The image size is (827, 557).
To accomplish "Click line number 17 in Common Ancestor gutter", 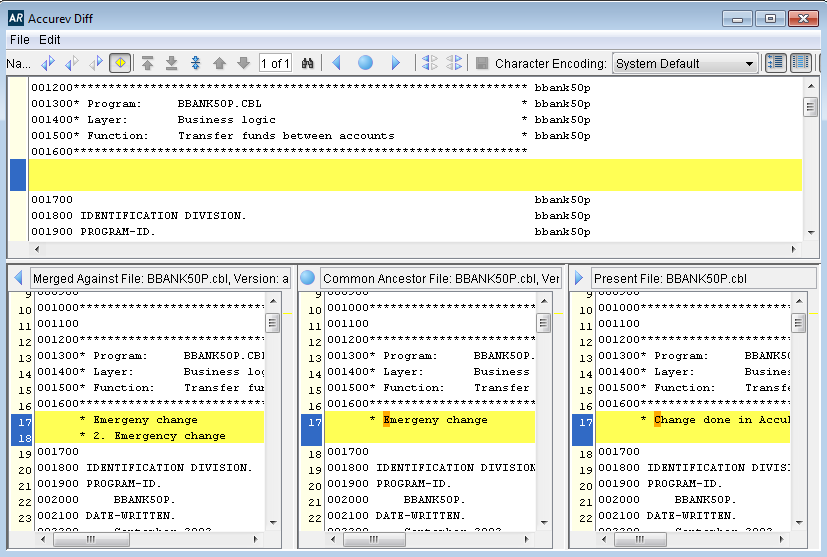I will pyautogui.click(x=314, y=422).
